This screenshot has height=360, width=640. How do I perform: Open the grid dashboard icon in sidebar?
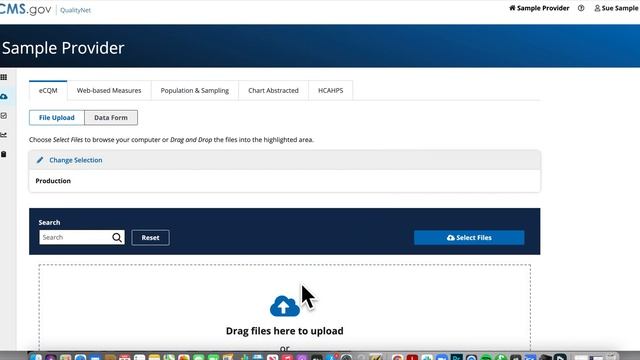point(4,77)
